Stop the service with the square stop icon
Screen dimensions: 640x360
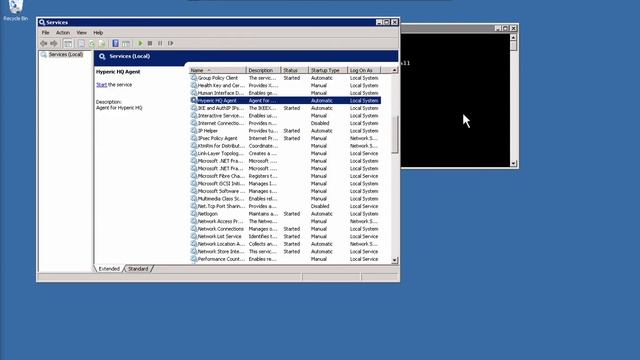[150, 43]
